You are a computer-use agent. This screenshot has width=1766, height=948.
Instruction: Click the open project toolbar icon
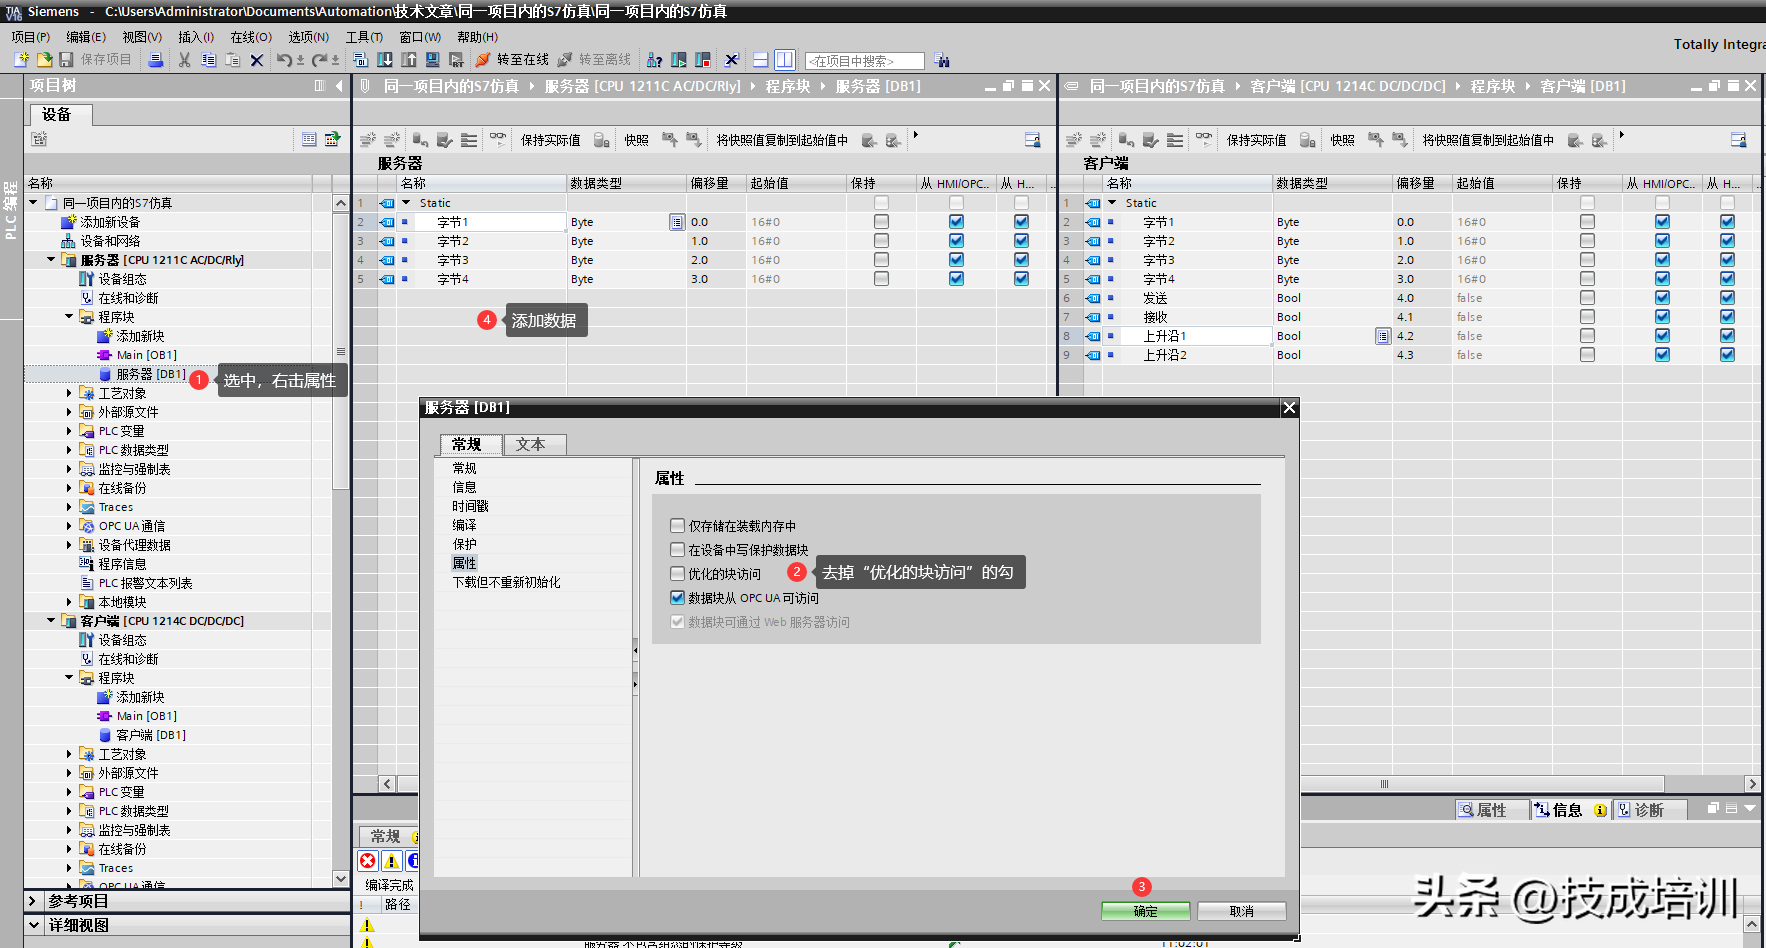44,60
